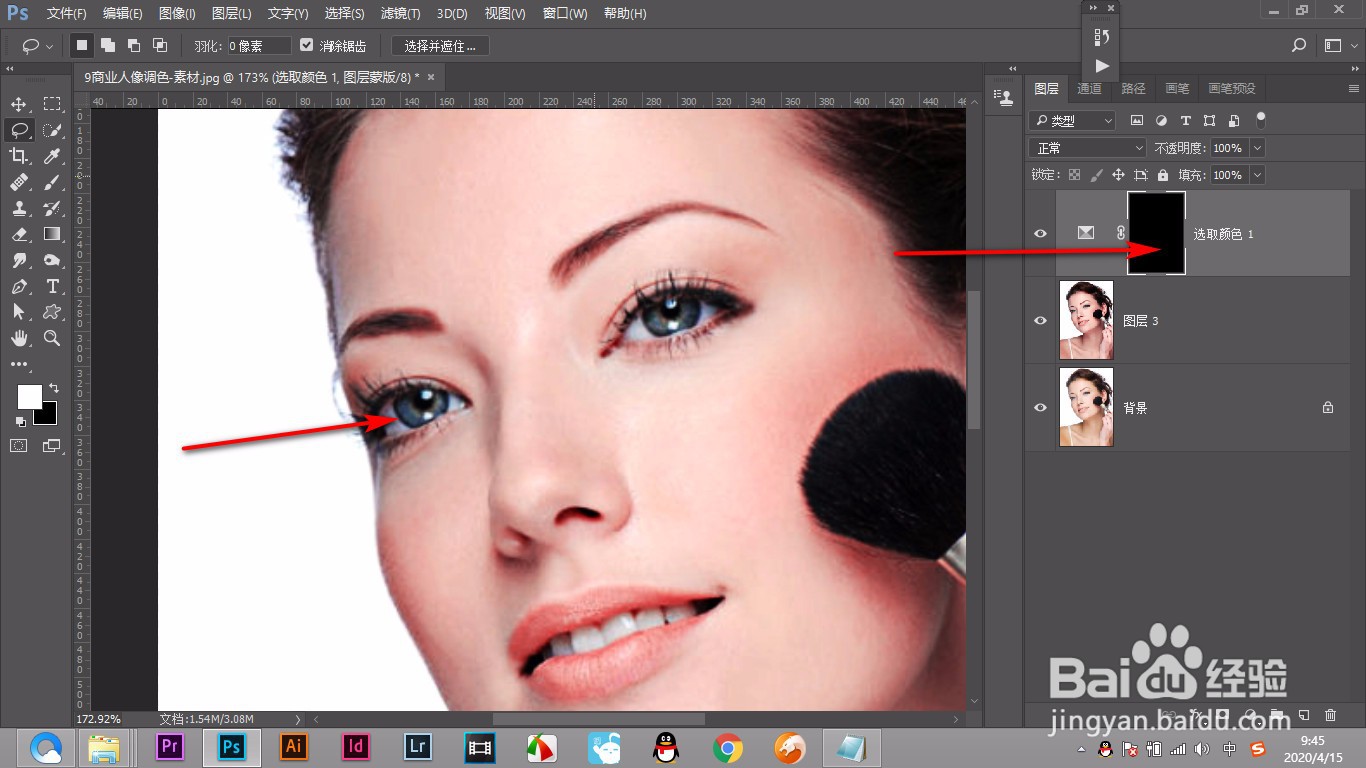This screenshot has height=768, width=1366.
Task: Hide the 背景 layer
Action: click(x=1040, y=408)
